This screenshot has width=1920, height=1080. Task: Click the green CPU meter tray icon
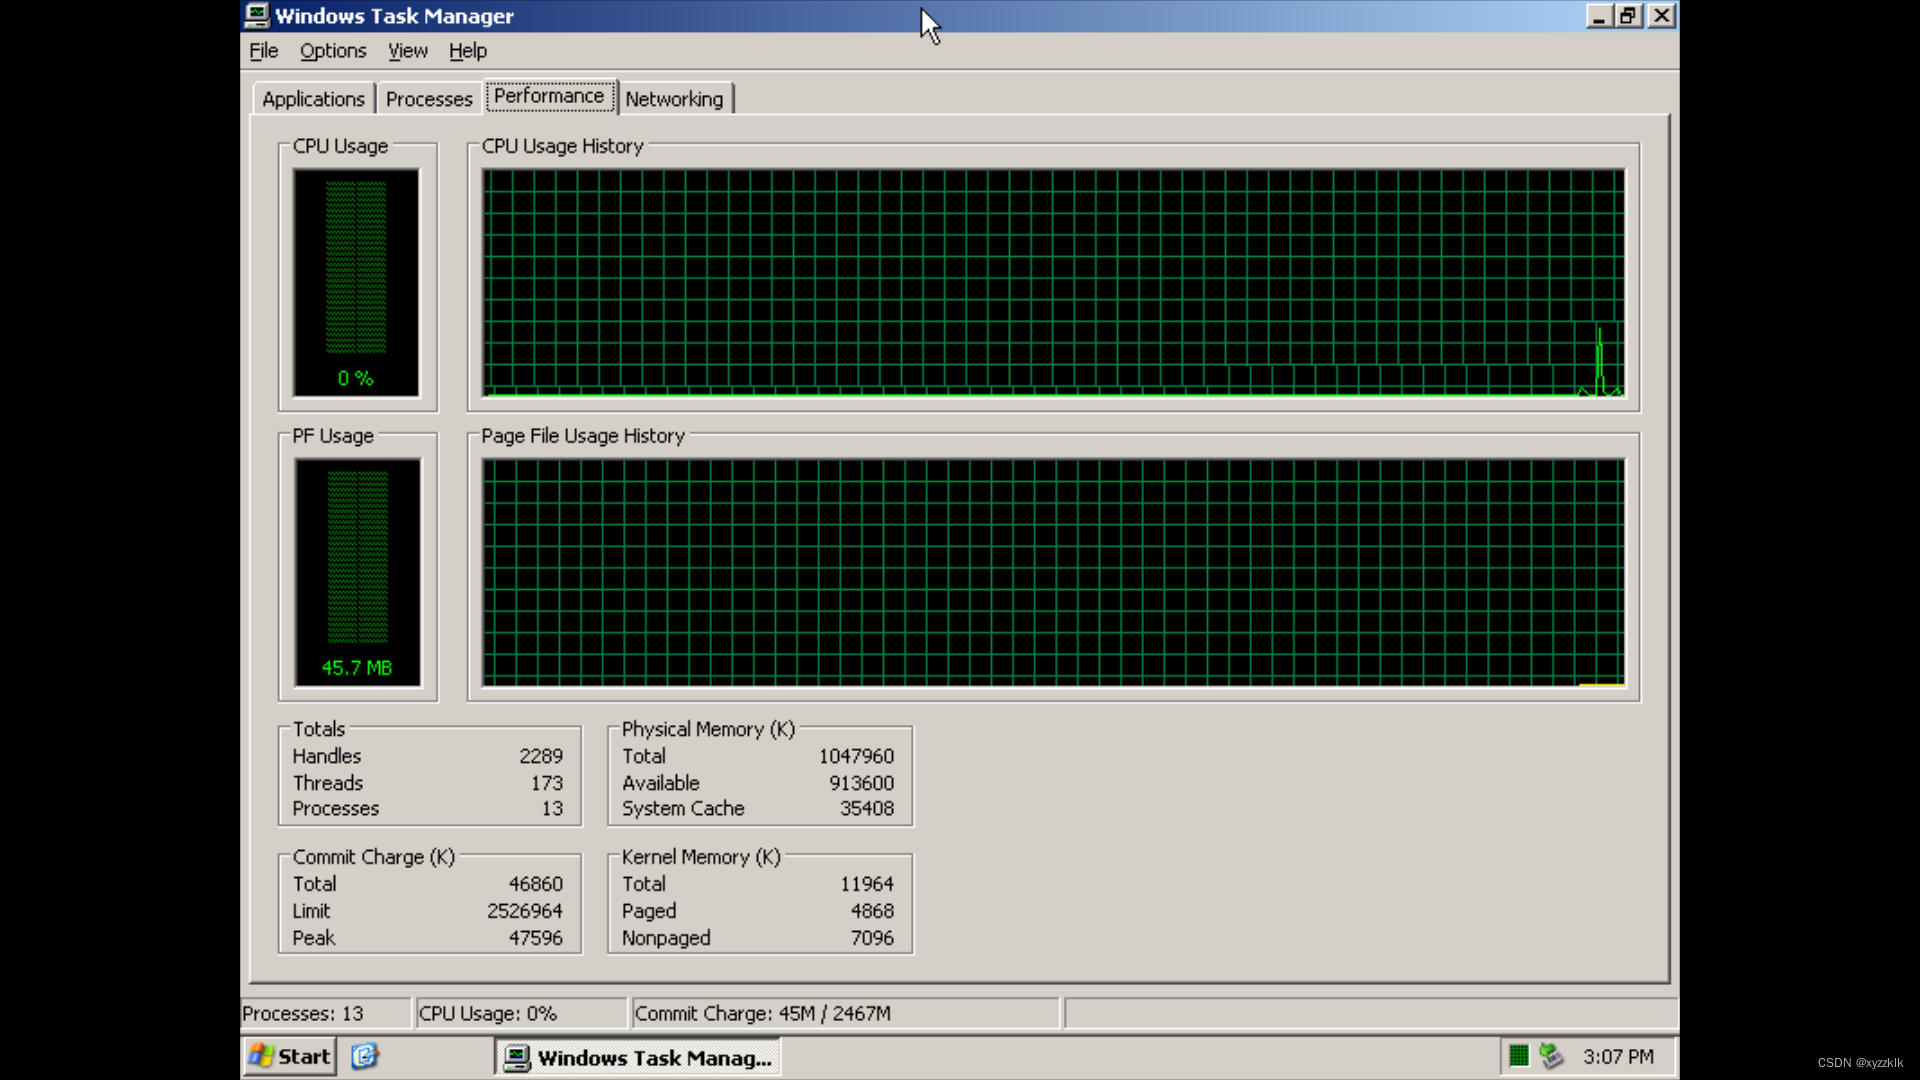[1518, 1056]
